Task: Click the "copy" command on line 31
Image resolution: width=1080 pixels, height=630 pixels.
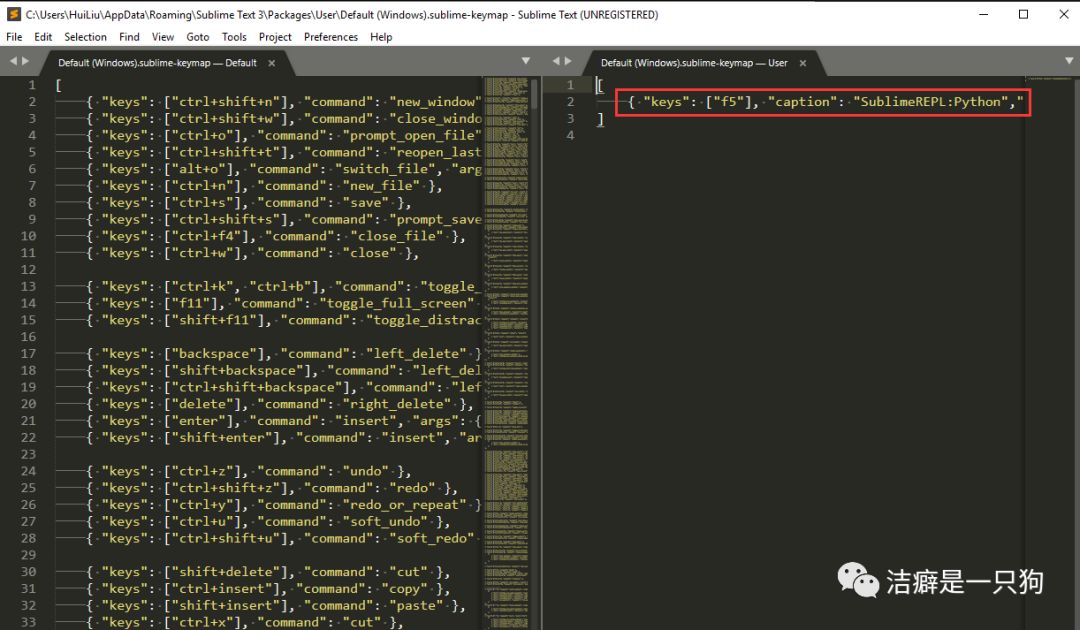Action: coord(404,589)
